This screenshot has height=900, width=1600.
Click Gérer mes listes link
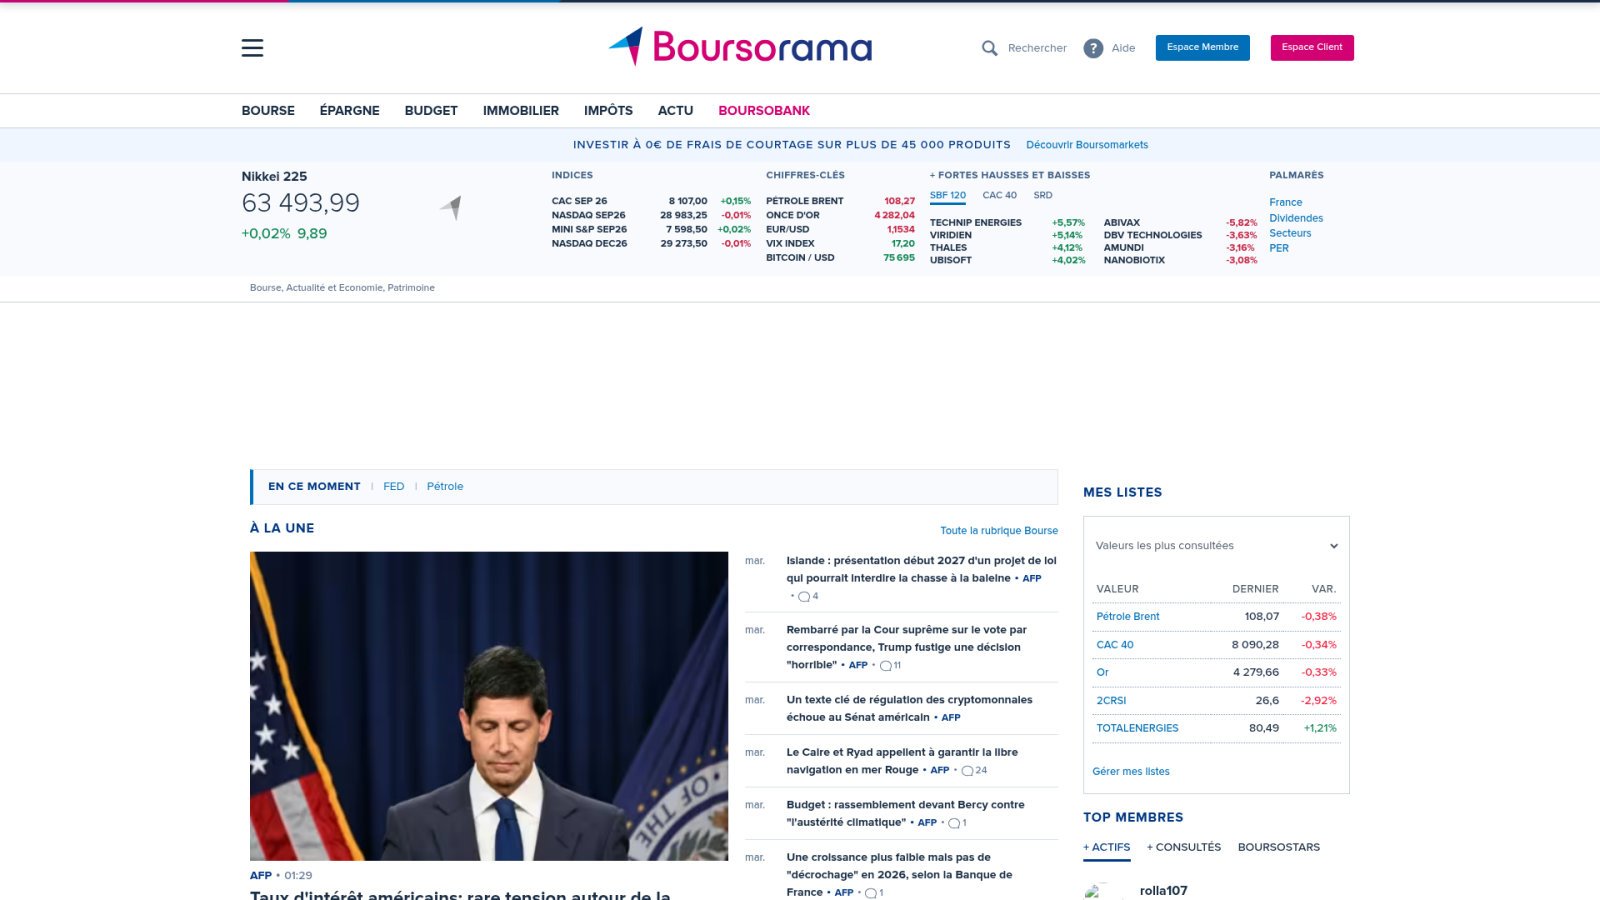1131,772
